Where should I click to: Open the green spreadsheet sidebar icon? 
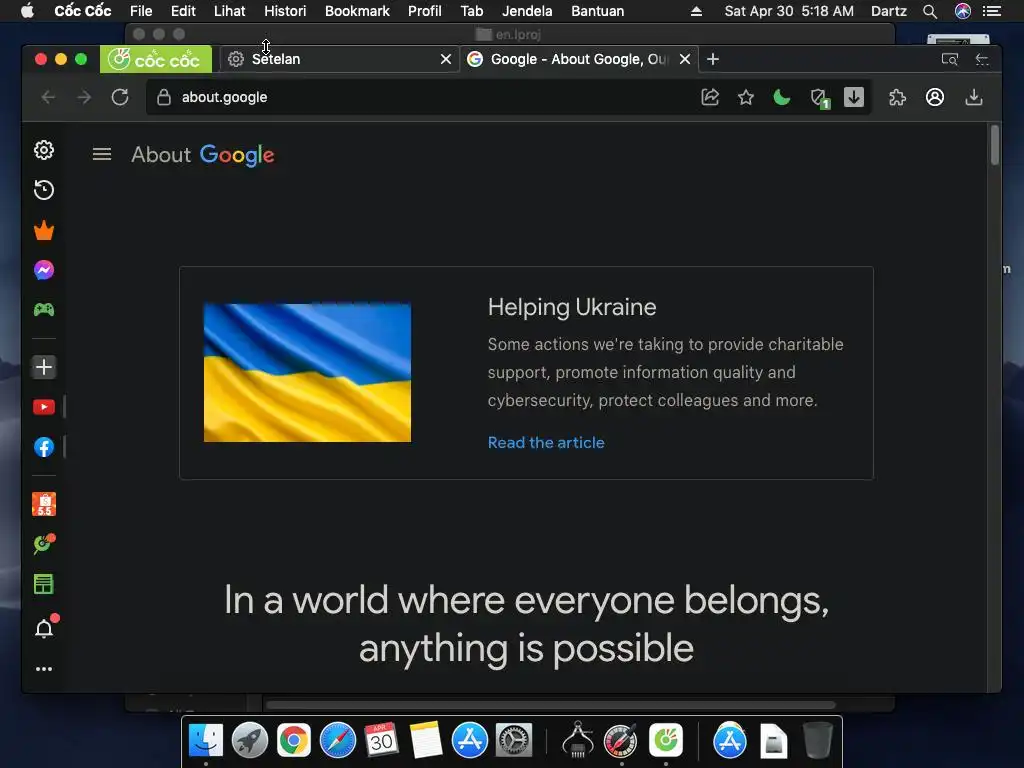(44, 584)
